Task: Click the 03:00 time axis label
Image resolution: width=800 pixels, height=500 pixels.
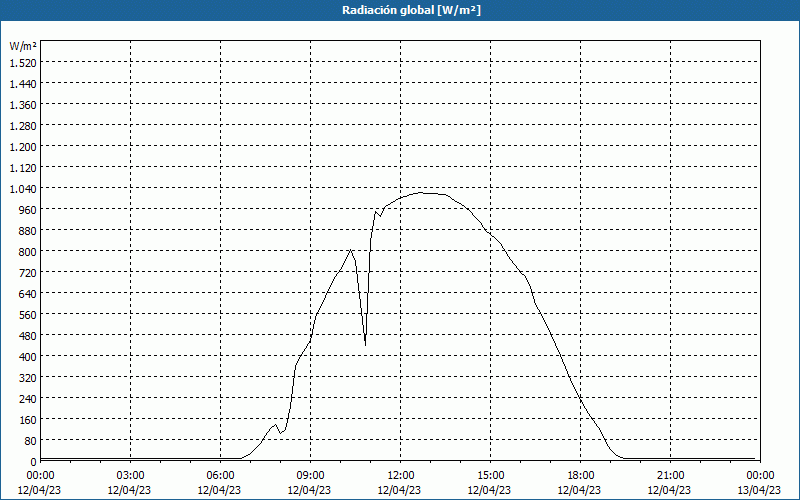Action: (130, 476)
